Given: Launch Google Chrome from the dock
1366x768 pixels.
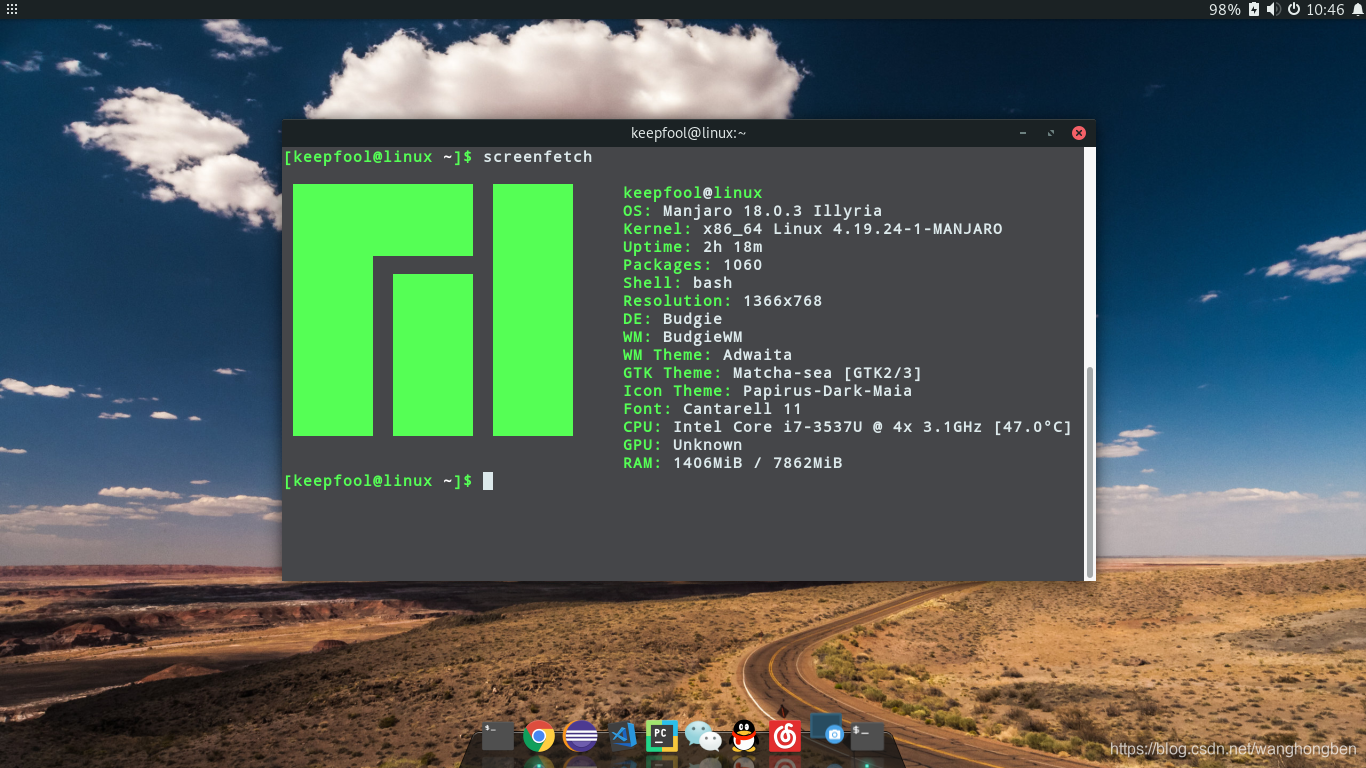Looking at the screenshot, I should click(x=539, y=736).
